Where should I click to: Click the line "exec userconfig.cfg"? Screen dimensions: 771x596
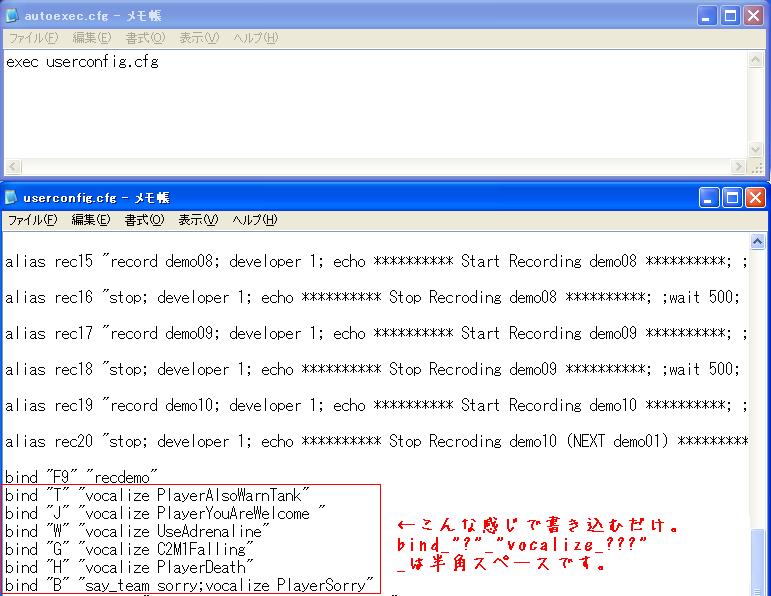82,62
